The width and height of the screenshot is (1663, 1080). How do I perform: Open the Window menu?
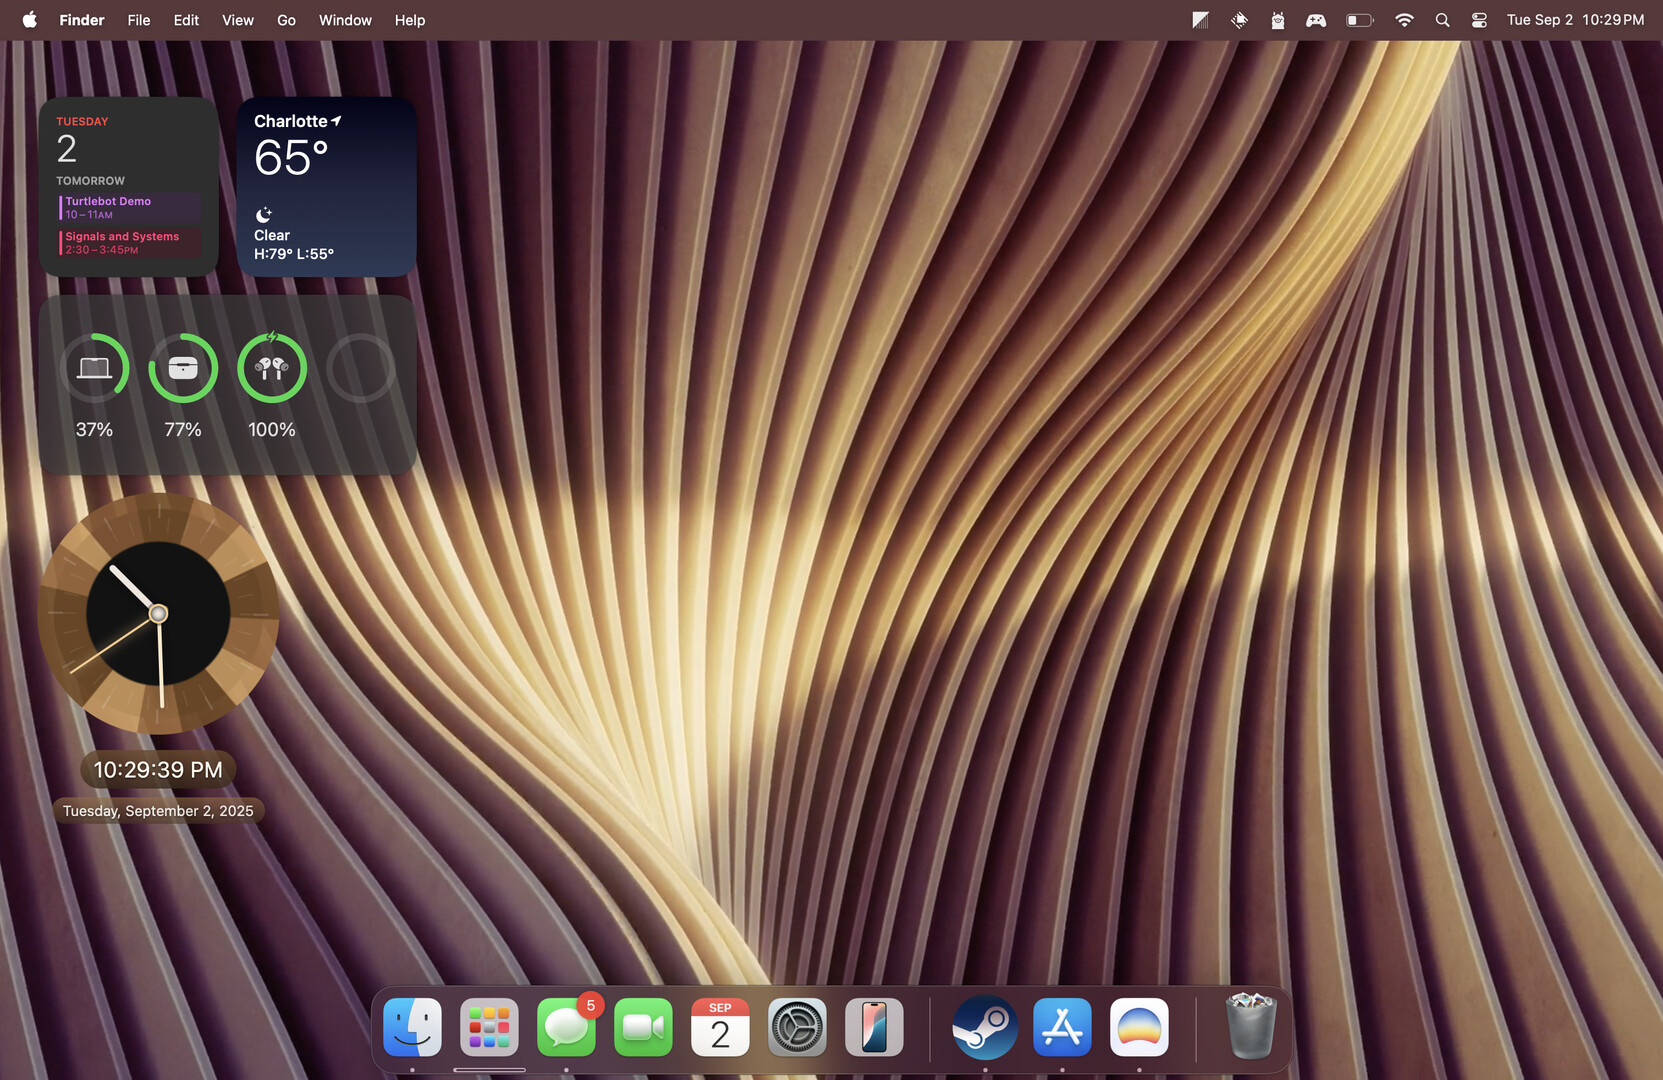[x=345, y=19]
